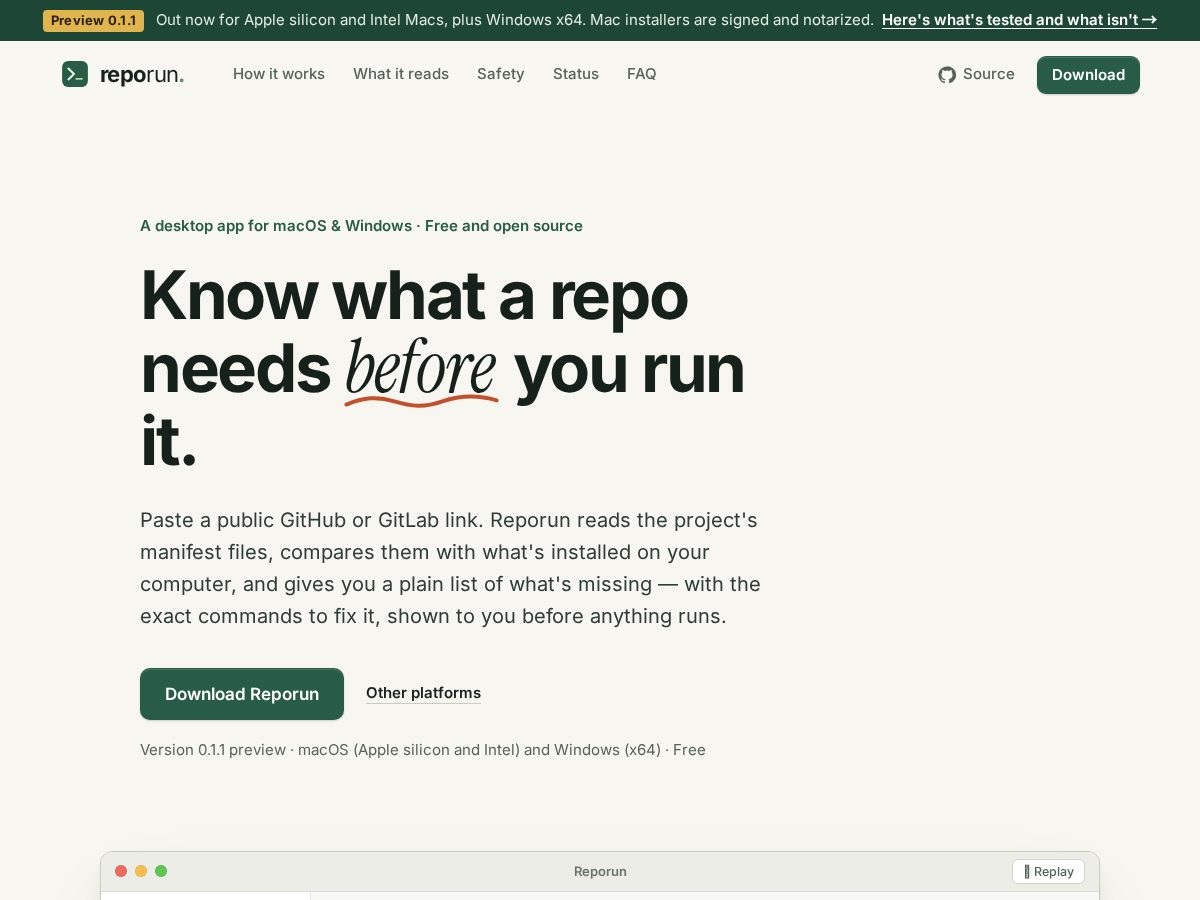Viewport: 1200px width, 900px height.
Task: Click the Preview 0.1.1 badge
Action: tap(93, 20)
